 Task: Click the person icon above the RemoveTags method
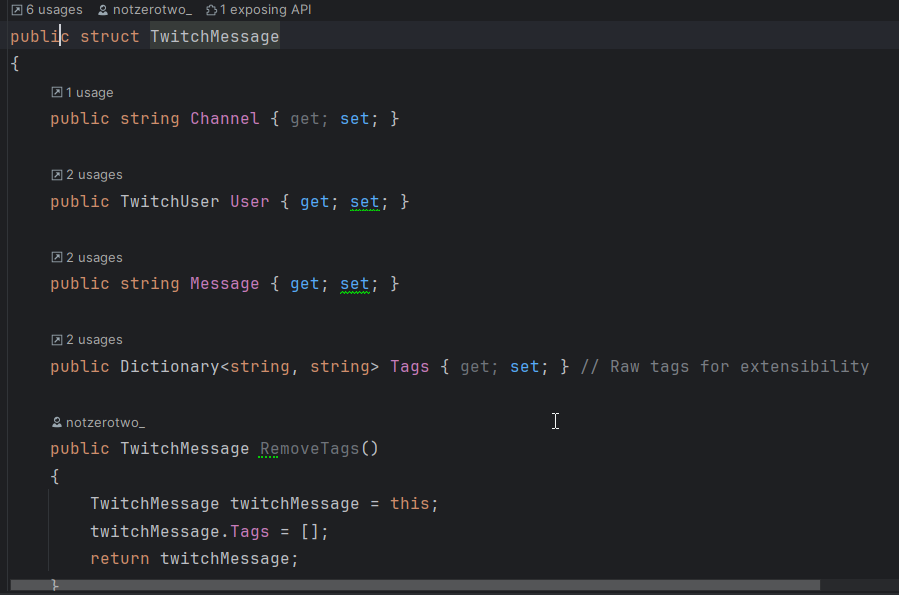click(57, 422)
